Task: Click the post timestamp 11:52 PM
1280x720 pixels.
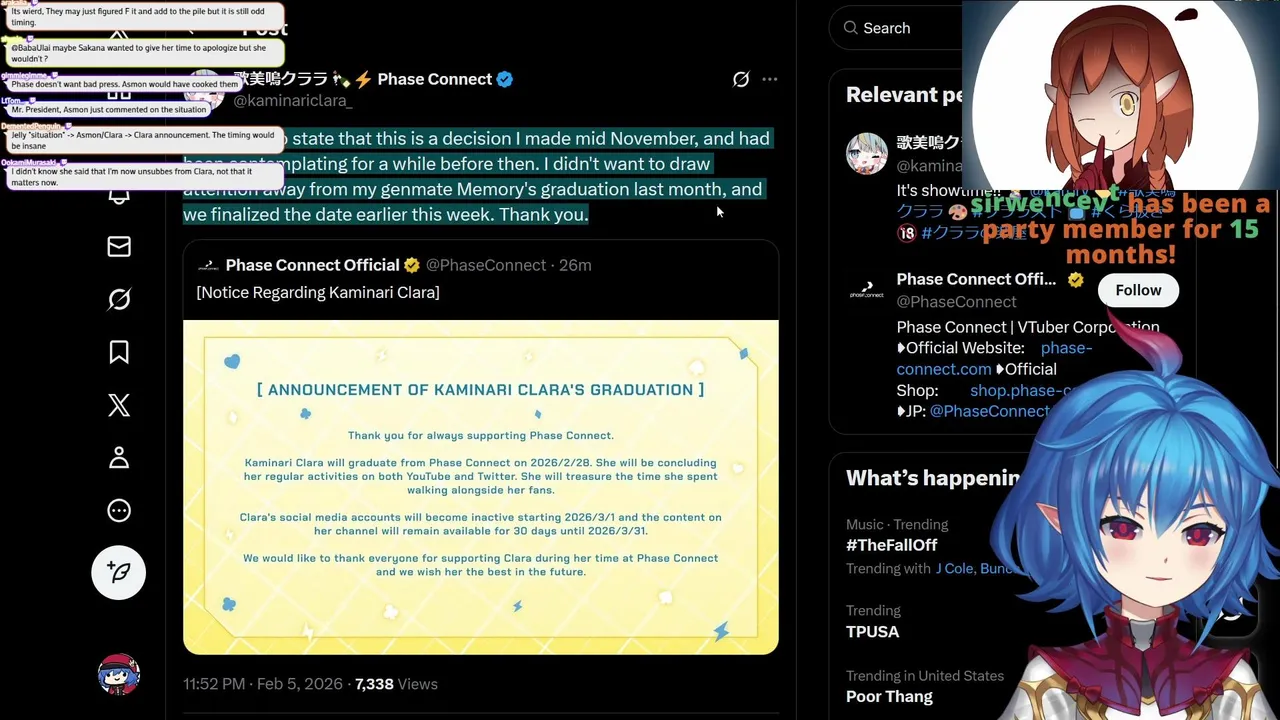Action: tap(214, 684)
